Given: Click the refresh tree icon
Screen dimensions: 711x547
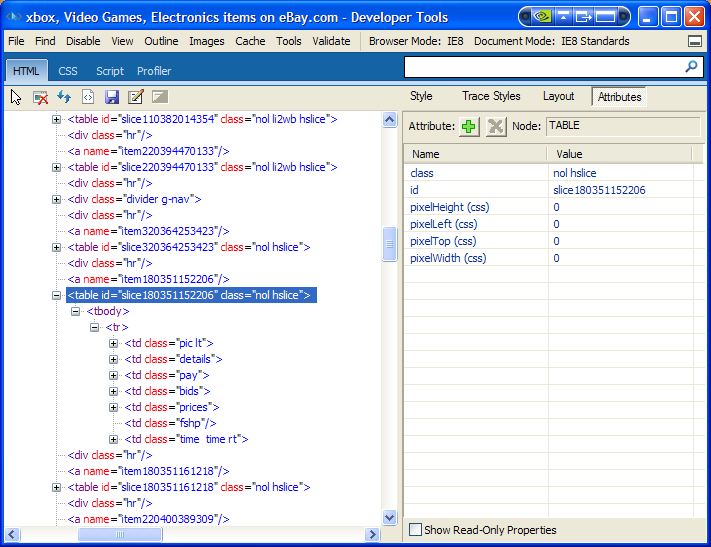Looking at the screenshot, I should (64, 97).
